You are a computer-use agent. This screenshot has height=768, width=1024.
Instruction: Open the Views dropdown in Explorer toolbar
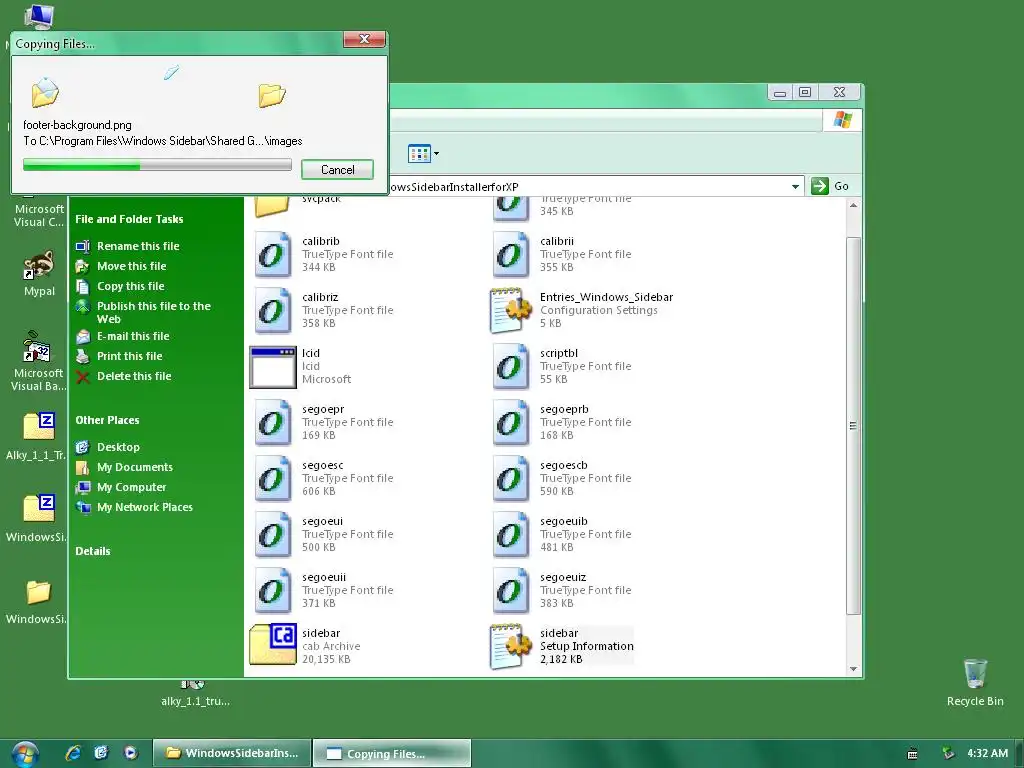pos(423,154)
